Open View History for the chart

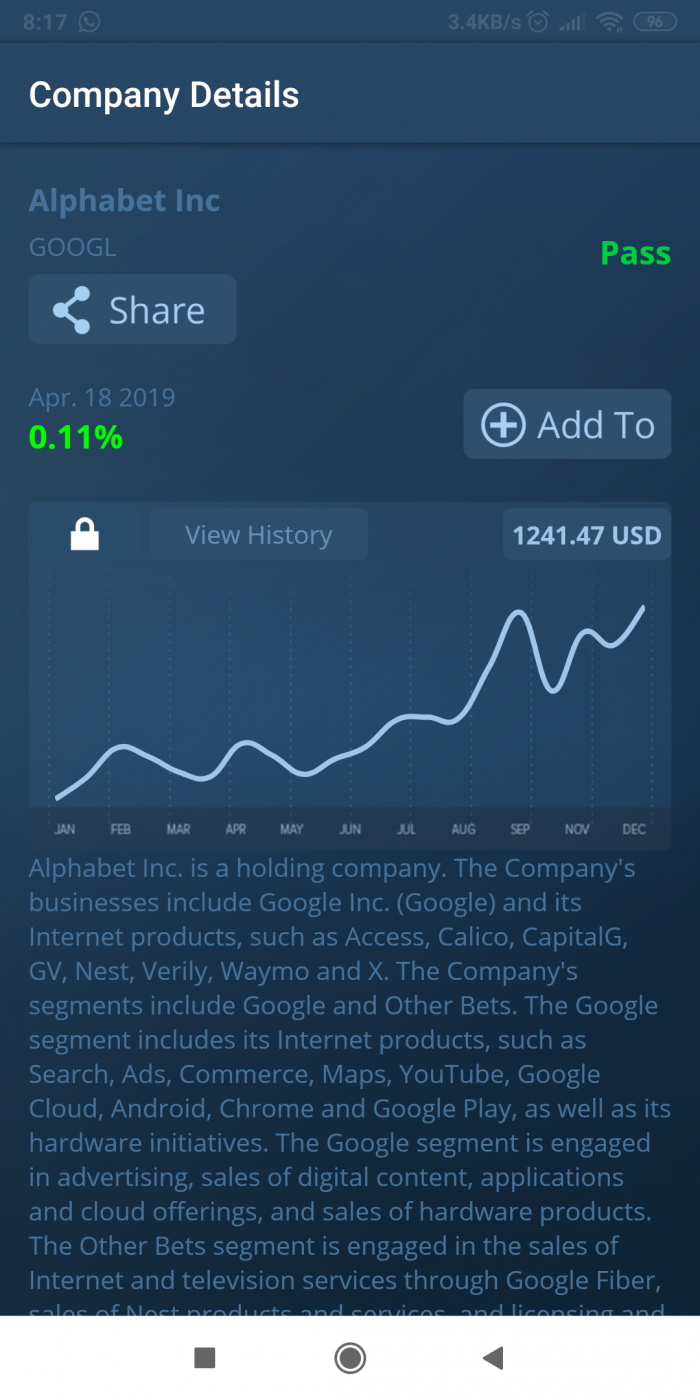[x=258, y=535]
